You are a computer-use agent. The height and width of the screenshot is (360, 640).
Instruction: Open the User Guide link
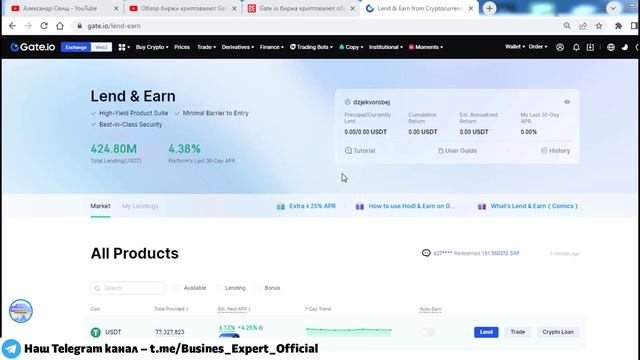point(458,151)
